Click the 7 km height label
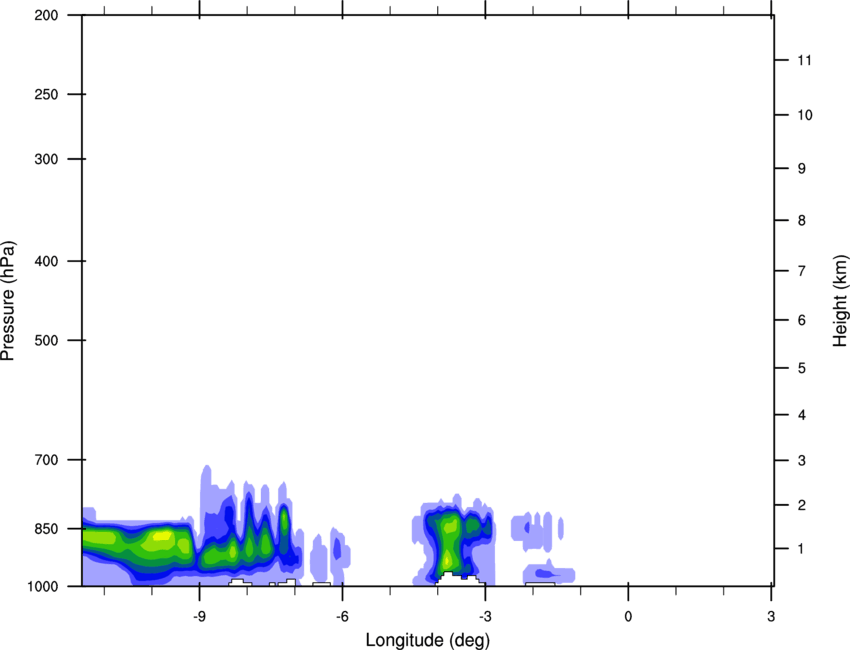850x650 pixels. pos(801,271)
